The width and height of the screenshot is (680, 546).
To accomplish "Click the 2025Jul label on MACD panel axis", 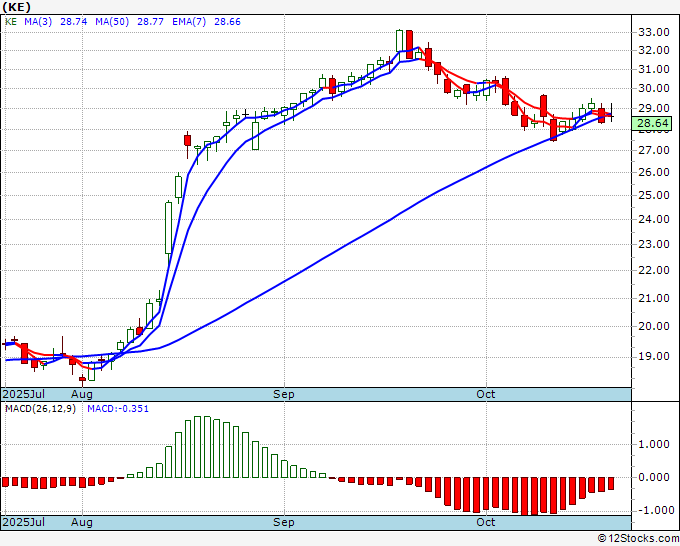I will point(24,522).
